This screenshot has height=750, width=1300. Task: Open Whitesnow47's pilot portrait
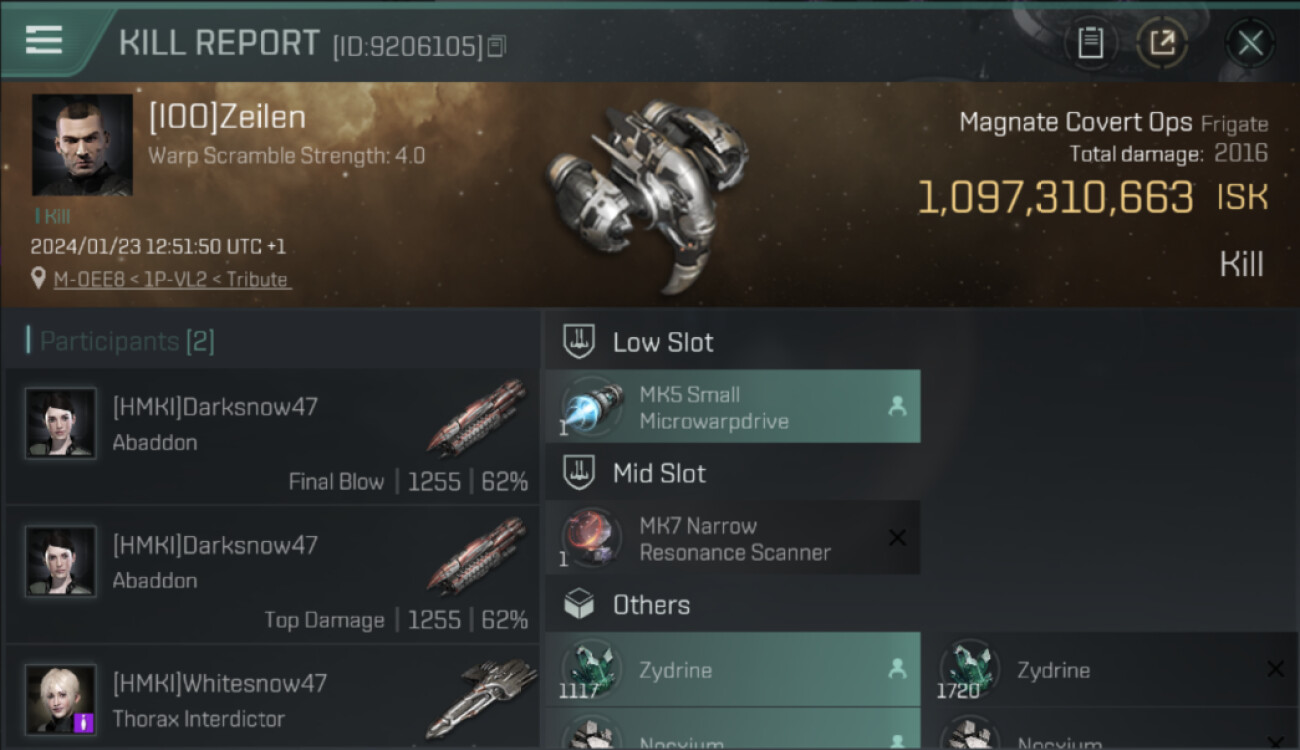tap(61, 699)
